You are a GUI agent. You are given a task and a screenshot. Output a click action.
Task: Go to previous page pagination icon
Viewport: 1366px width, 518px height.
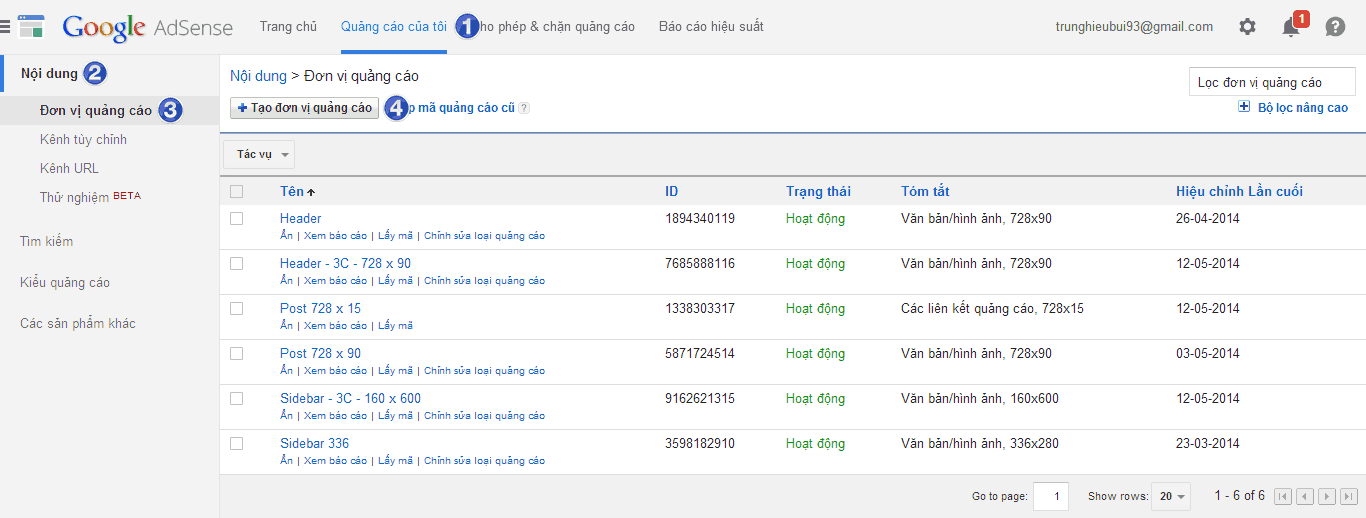click(1305, 496)
